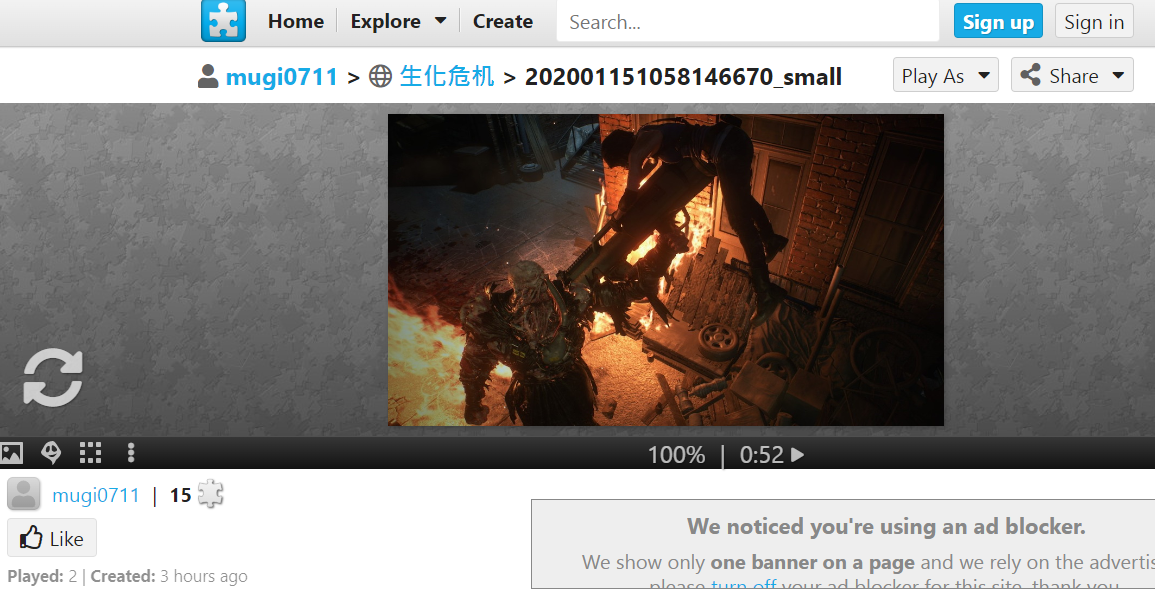
Task: Open mugi0711 avatar below the puzzle
Action: pos(24,494)
